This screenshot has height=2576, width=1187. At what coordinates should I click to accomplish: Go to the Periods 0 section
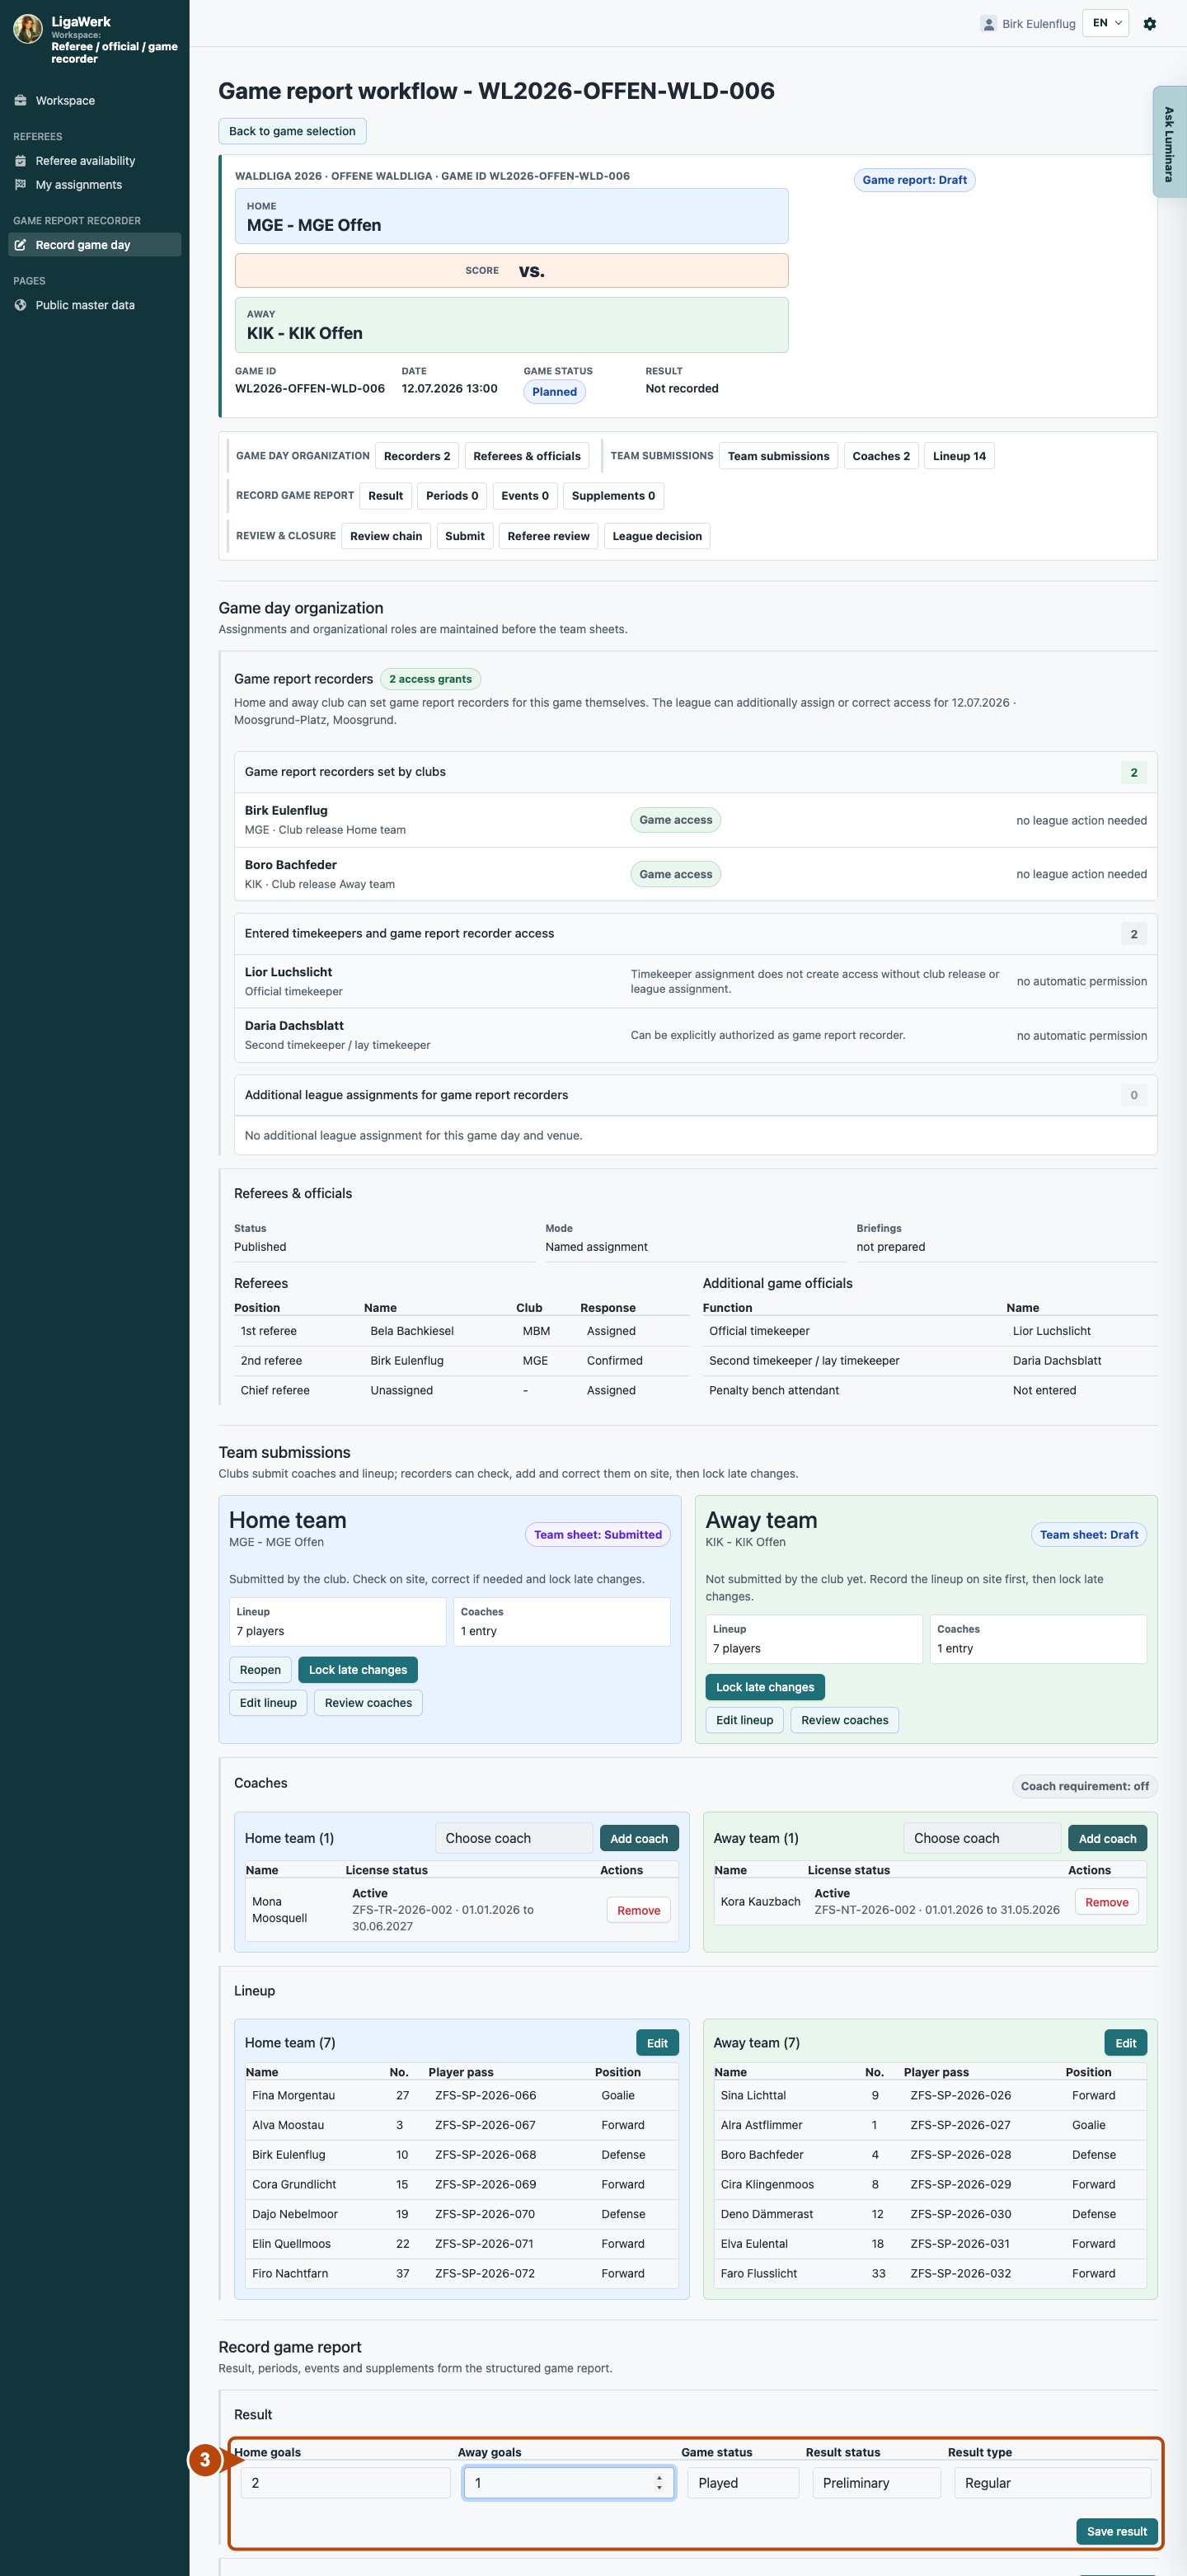click(x=452, y=496)
